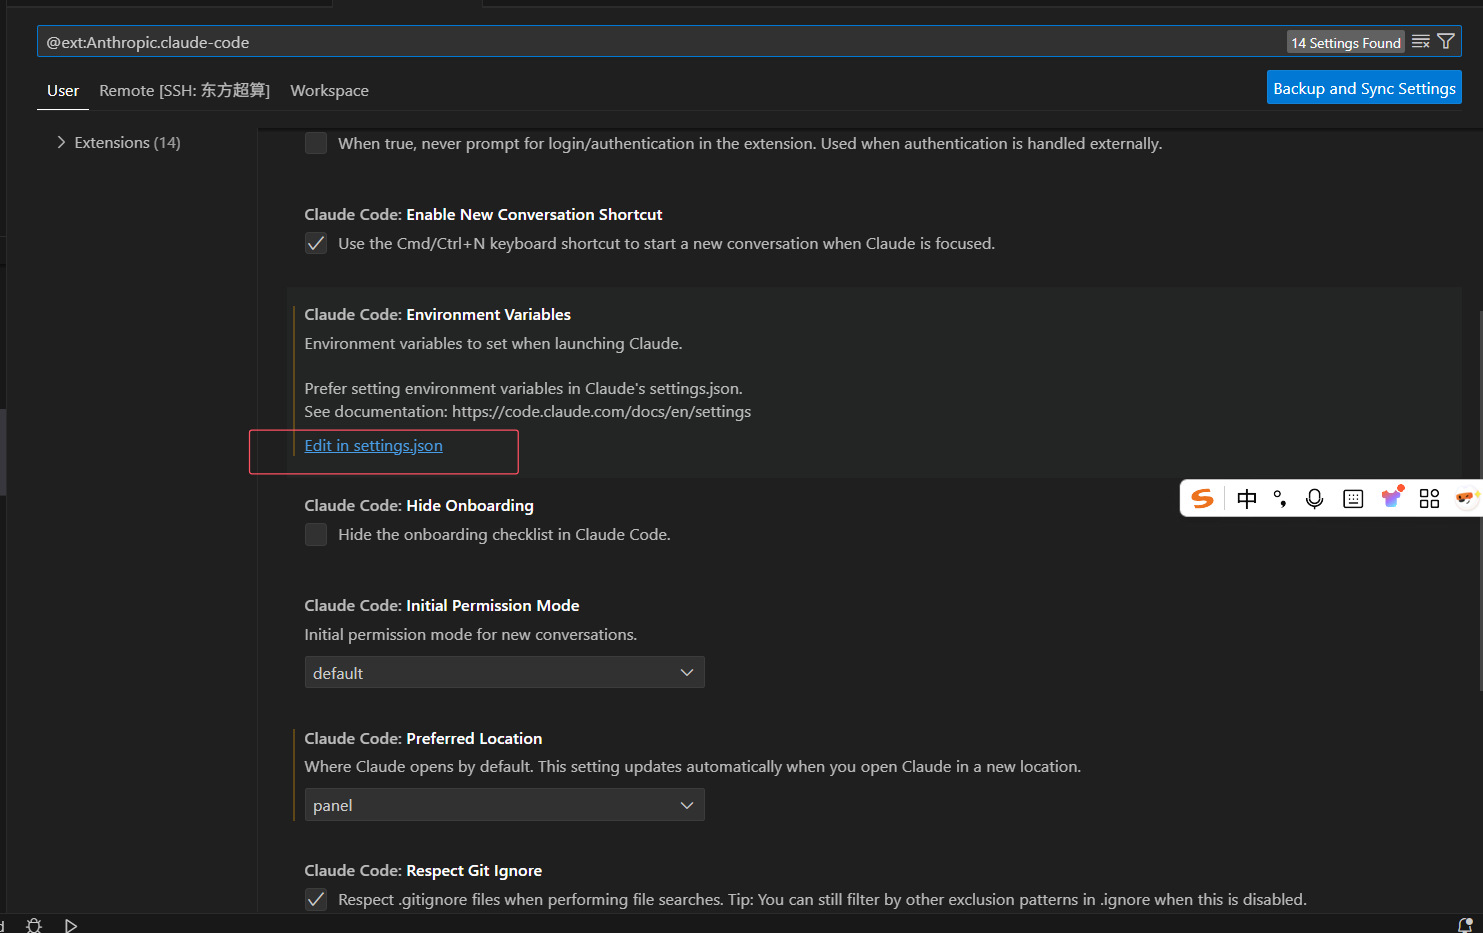1483x933 pixels.
Task: Click the Respect Git Ignore setting title
Action: coord(423,870)
